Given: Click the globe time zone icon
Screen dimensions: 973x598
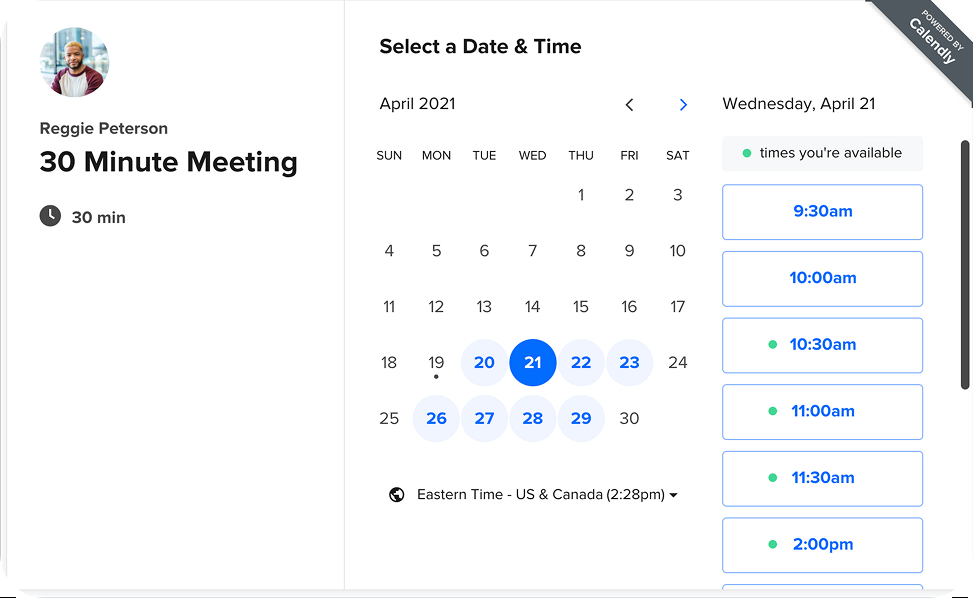Looking at the screenshot, I should 397,494.
